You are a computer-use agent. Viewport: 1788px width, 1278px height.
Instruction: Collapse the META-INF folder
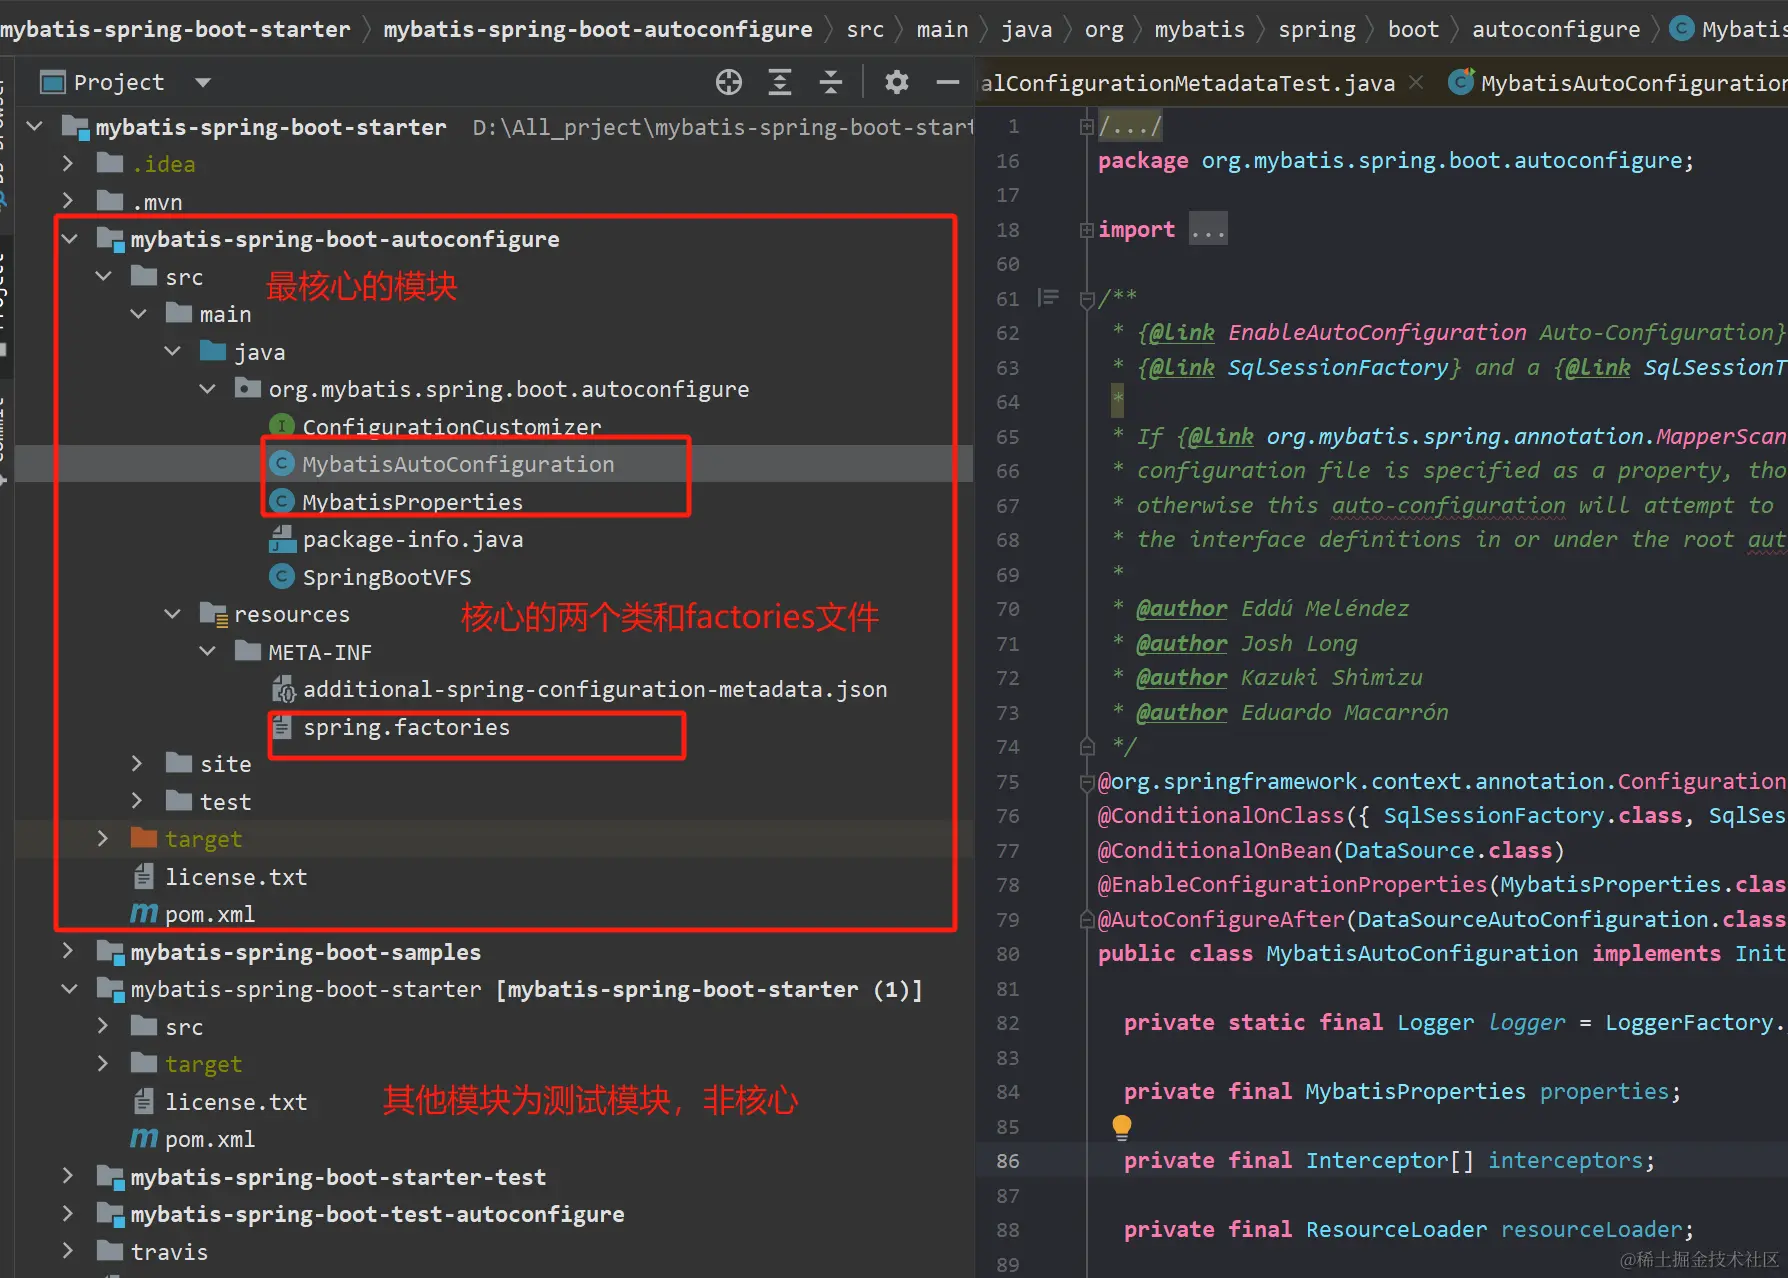[x=207, y=651]
